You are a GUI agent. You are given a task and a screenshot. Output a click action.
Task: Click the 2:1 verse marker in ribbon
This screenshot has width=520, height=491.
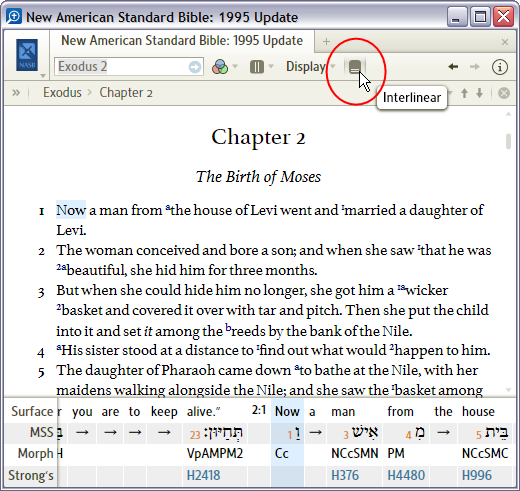tap(259, 410)
